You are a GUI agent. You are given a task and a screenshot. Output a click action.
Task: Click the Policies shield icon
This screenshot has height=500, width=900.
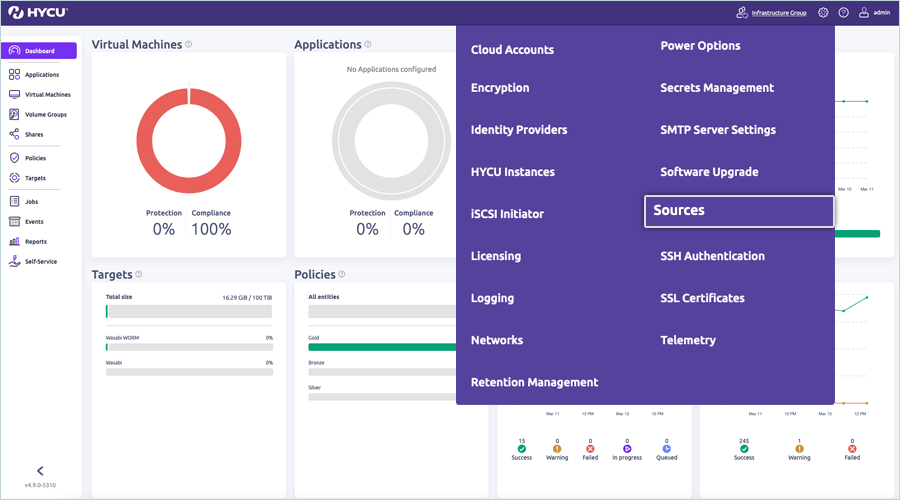coord(14,158)
